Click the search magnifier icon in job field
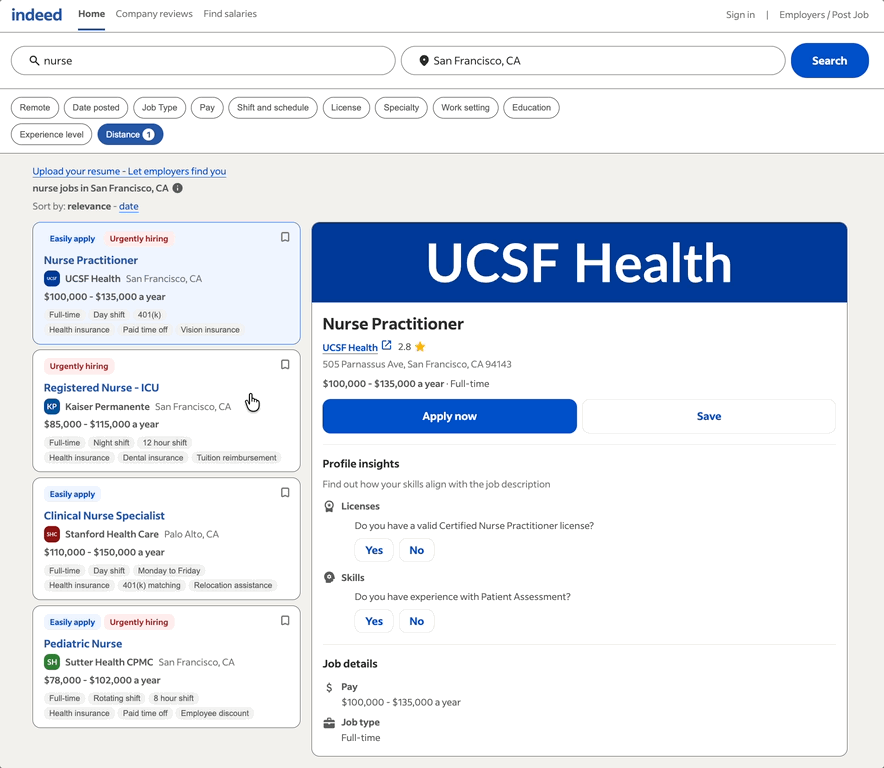This screenshot has height=768, width=884. tap(34, 60)
